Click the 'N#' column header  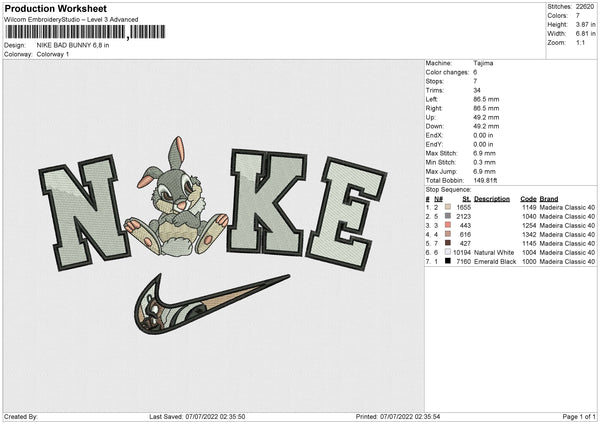click(438, 199)
